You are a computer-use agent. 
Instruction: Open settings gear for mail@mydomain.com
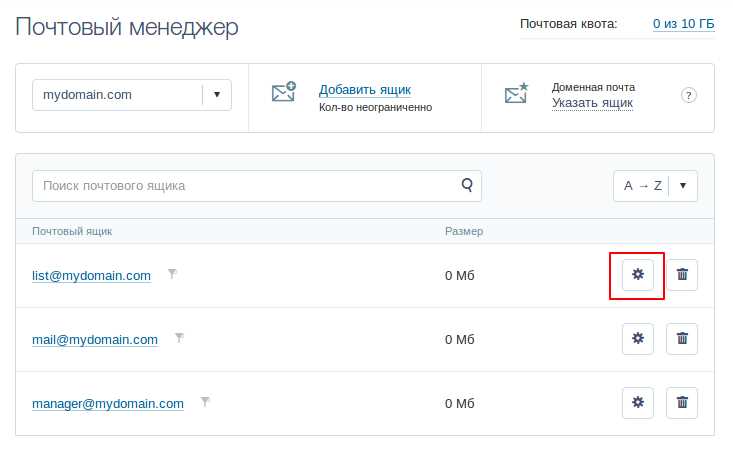638,339
